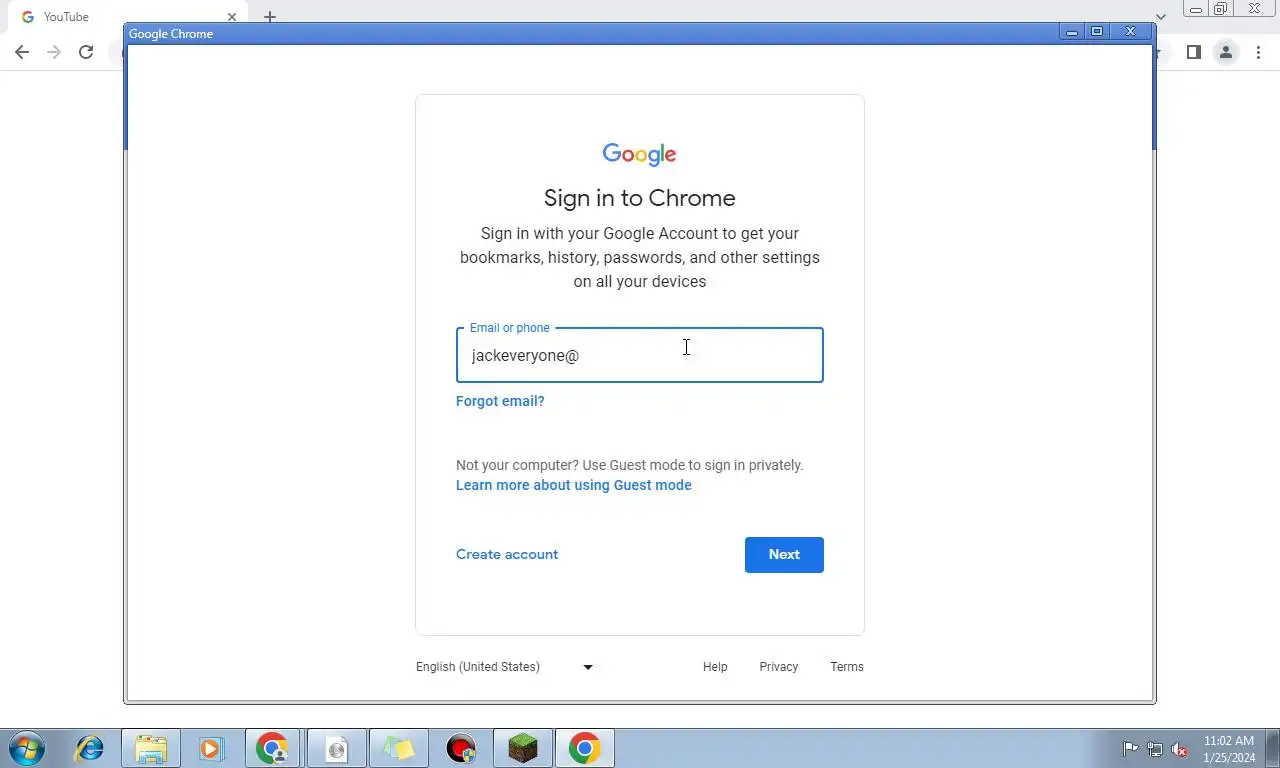Open Learn more about using Guest mode

tap(574, 485)
